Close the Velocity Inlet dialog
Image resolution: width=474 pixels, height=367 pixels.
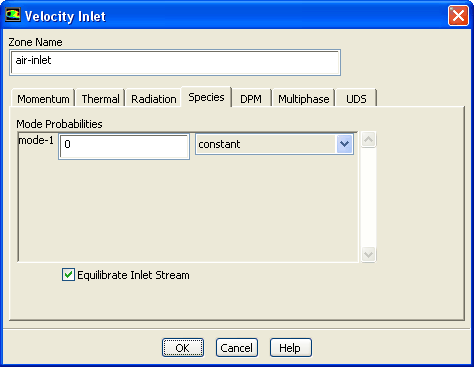(458, 16)
